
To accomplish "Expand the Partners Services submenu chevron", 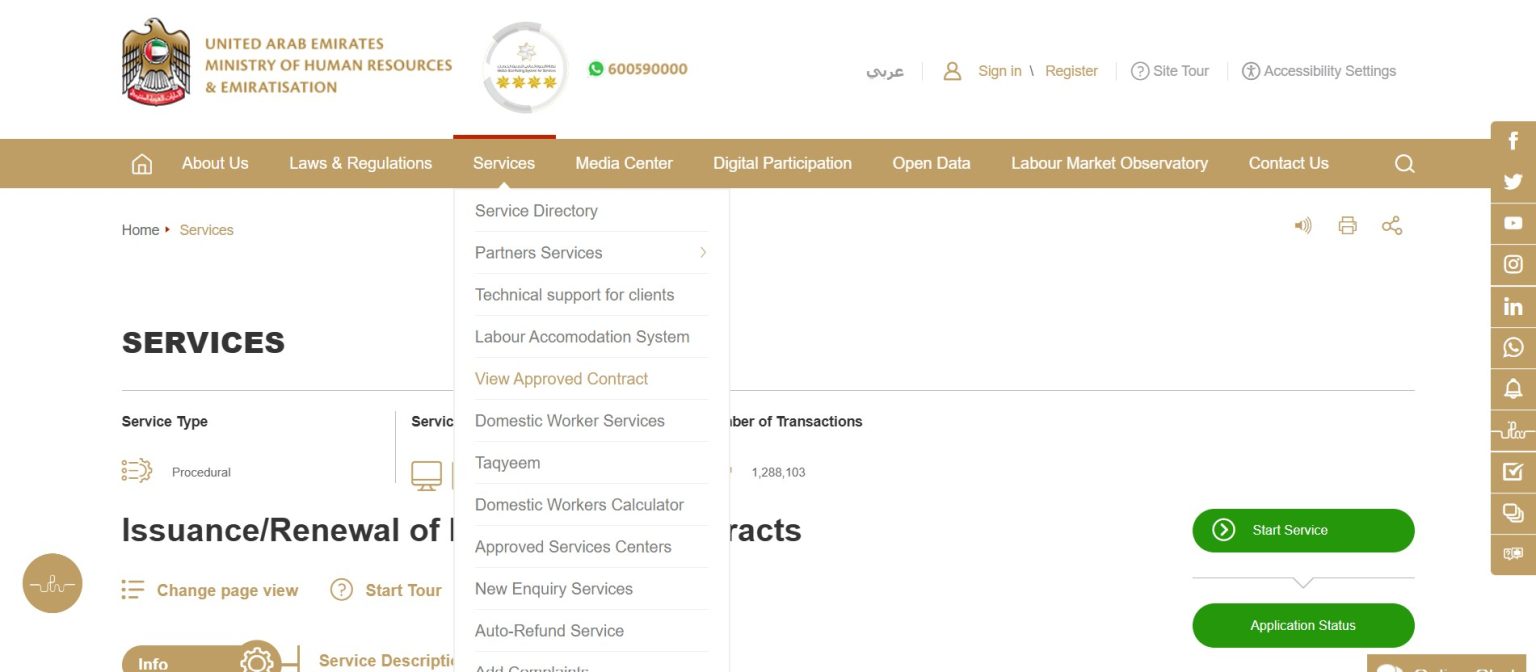I will click(x=703, y=252).
